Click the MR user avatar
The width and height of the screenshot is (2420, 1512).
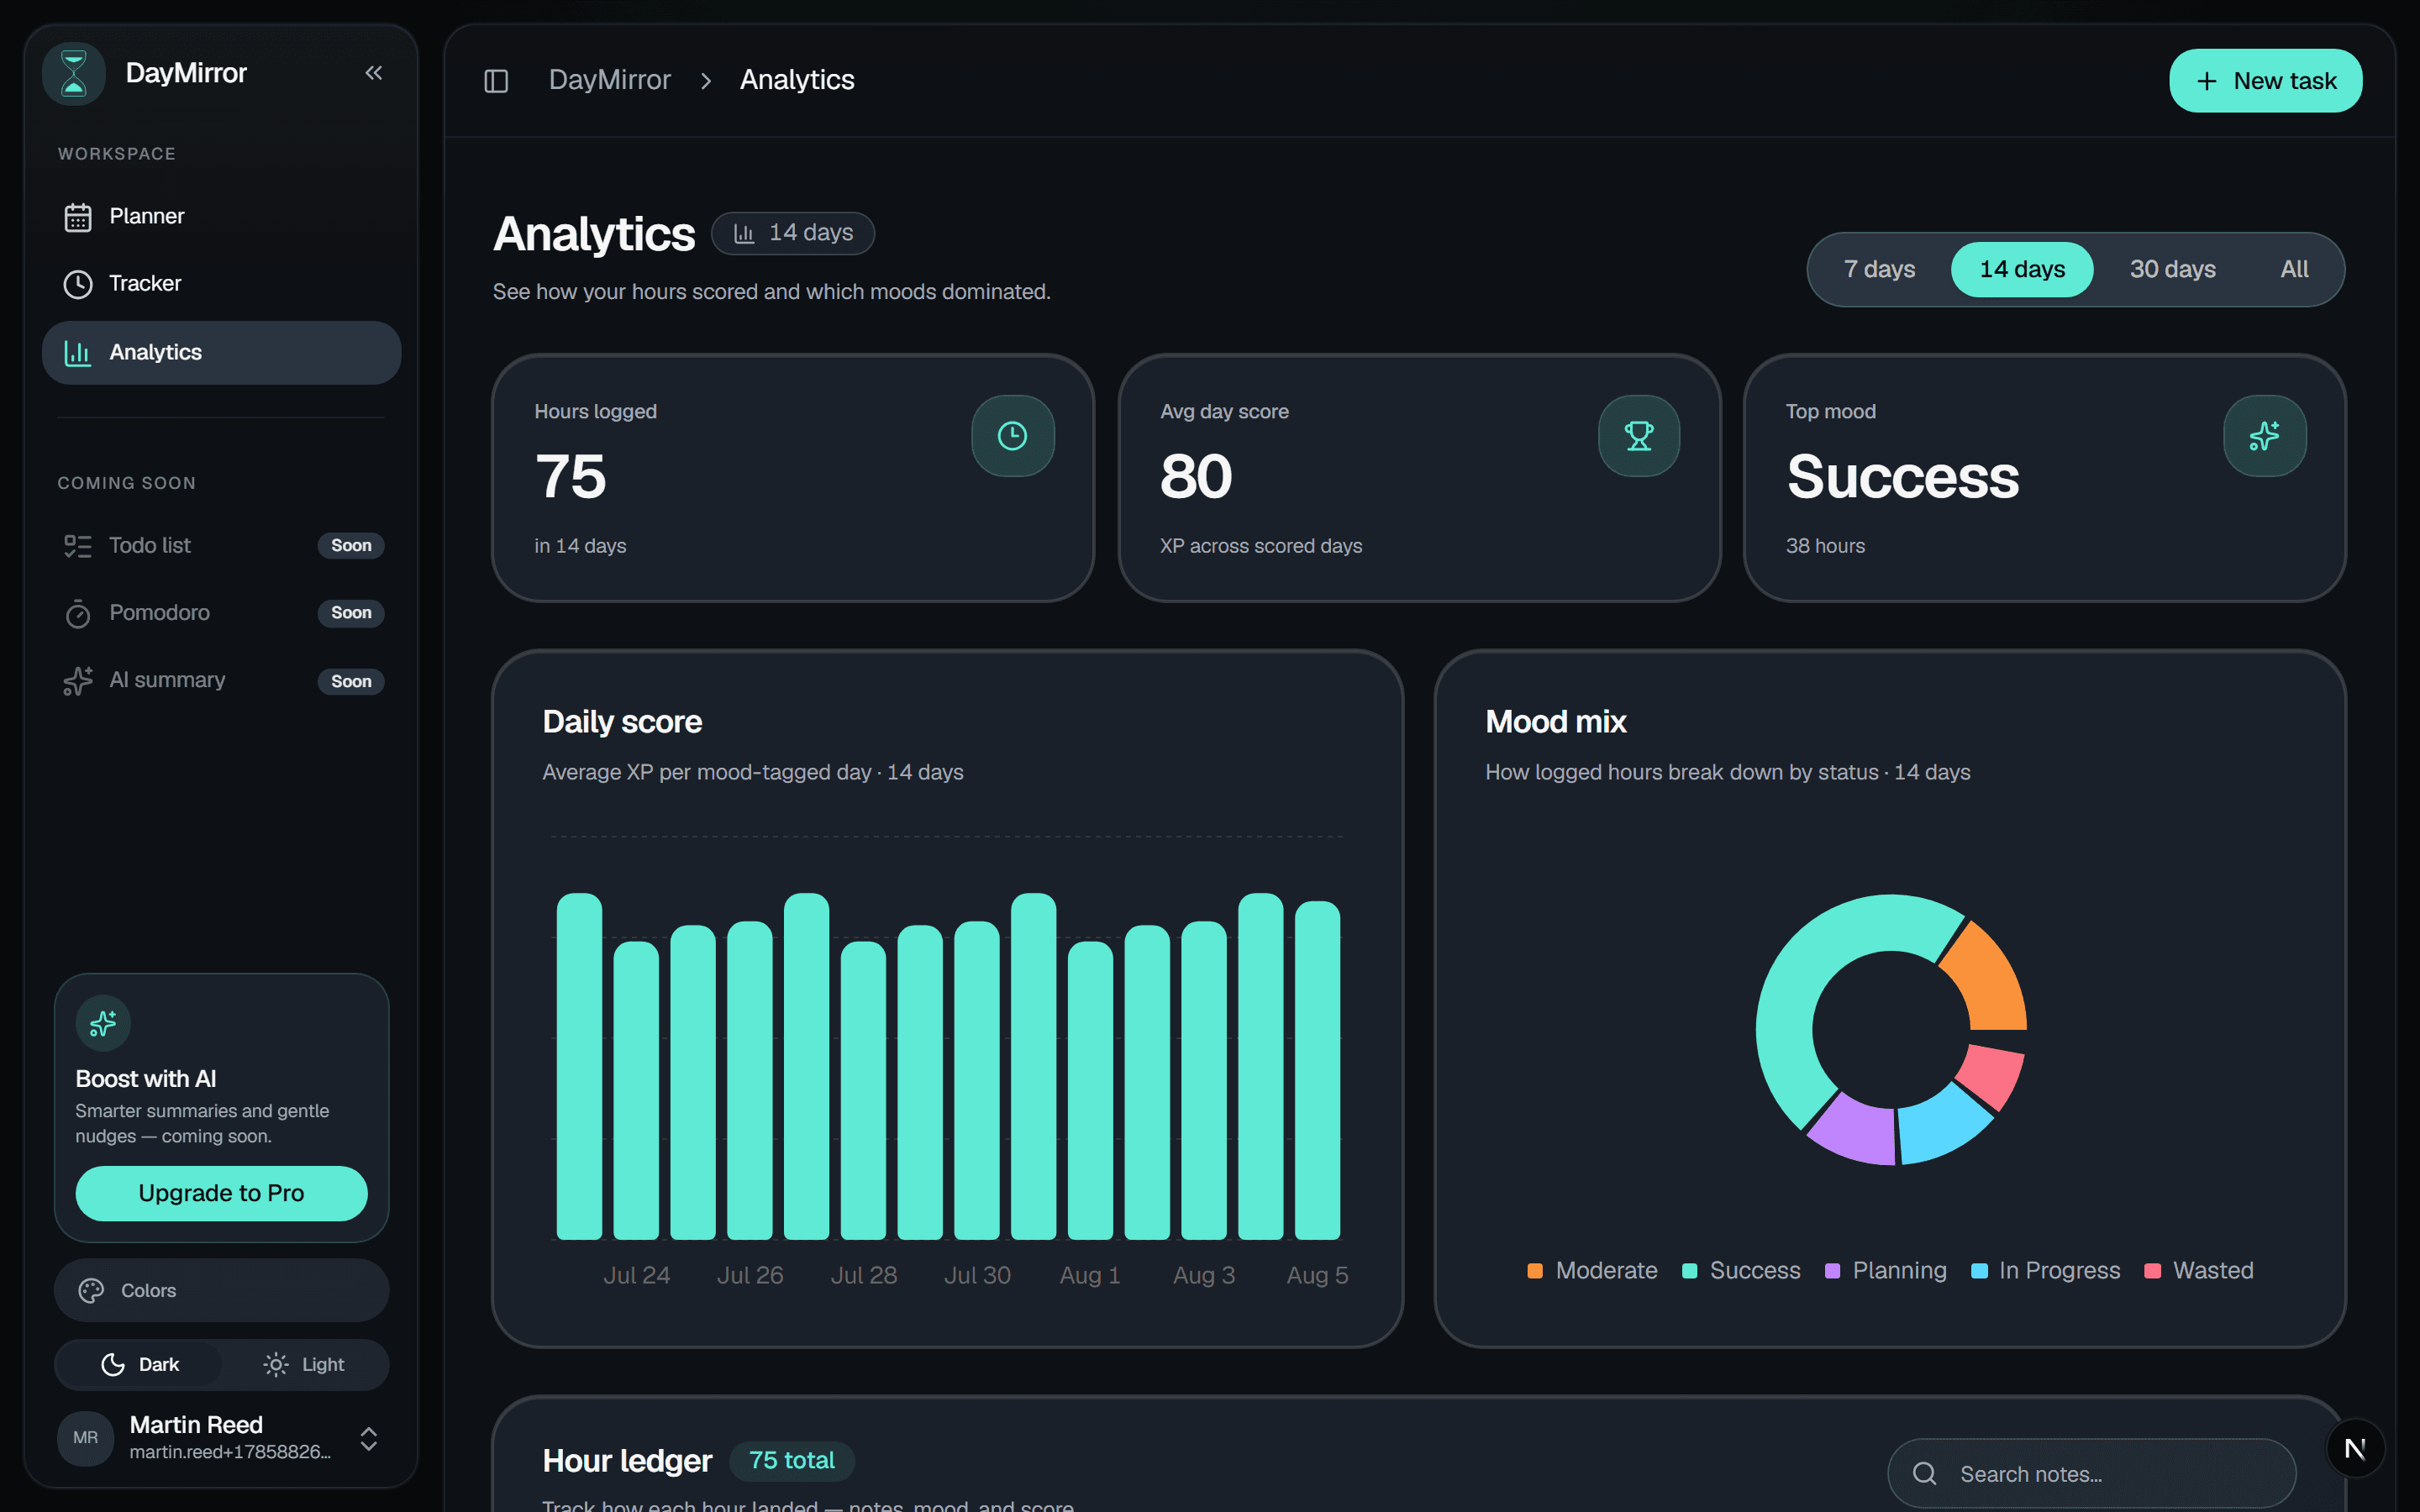86,1437
